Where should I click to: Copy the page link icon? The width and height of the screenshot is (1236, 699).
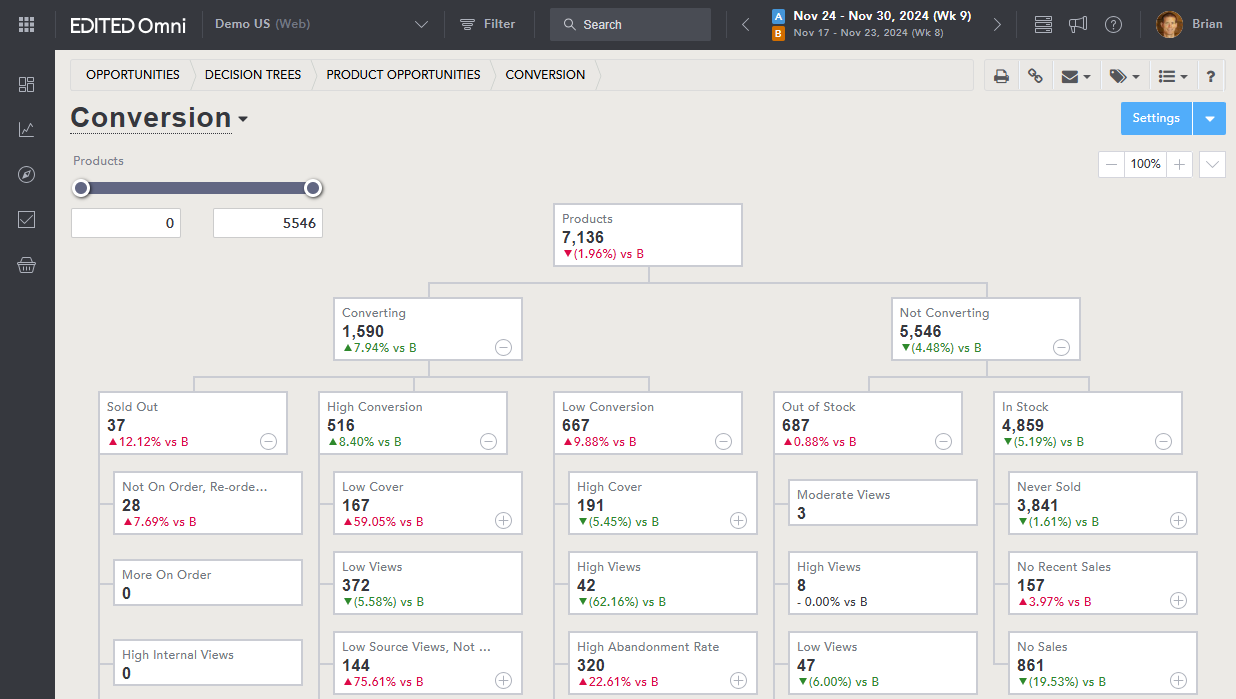click(1035, 76)
